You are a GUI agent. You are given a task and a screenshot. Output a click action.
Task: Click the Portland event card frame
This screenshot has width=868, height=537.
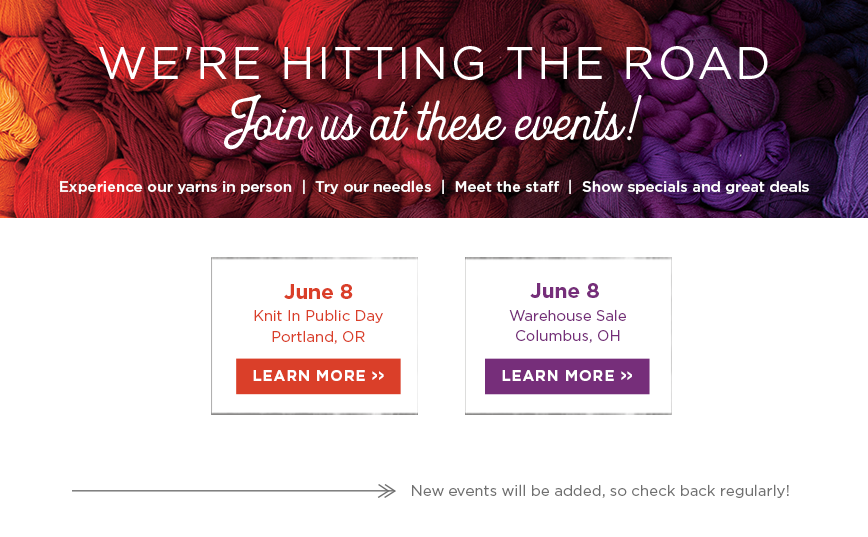pyautogui.click(x=314, y=335)
